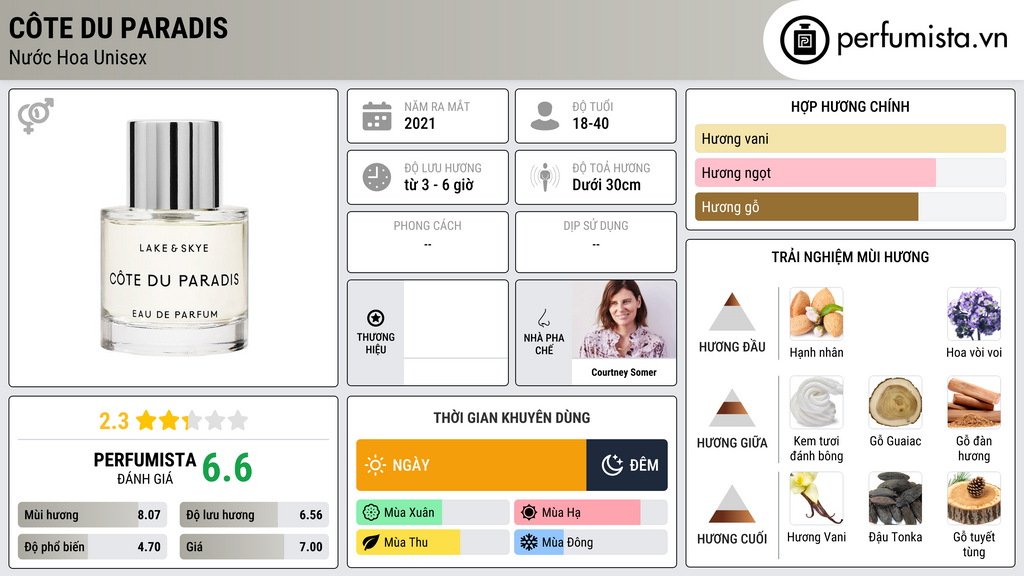Select the Hương Vani vanilla image
Screen dimensions: 1024x576
816,498
